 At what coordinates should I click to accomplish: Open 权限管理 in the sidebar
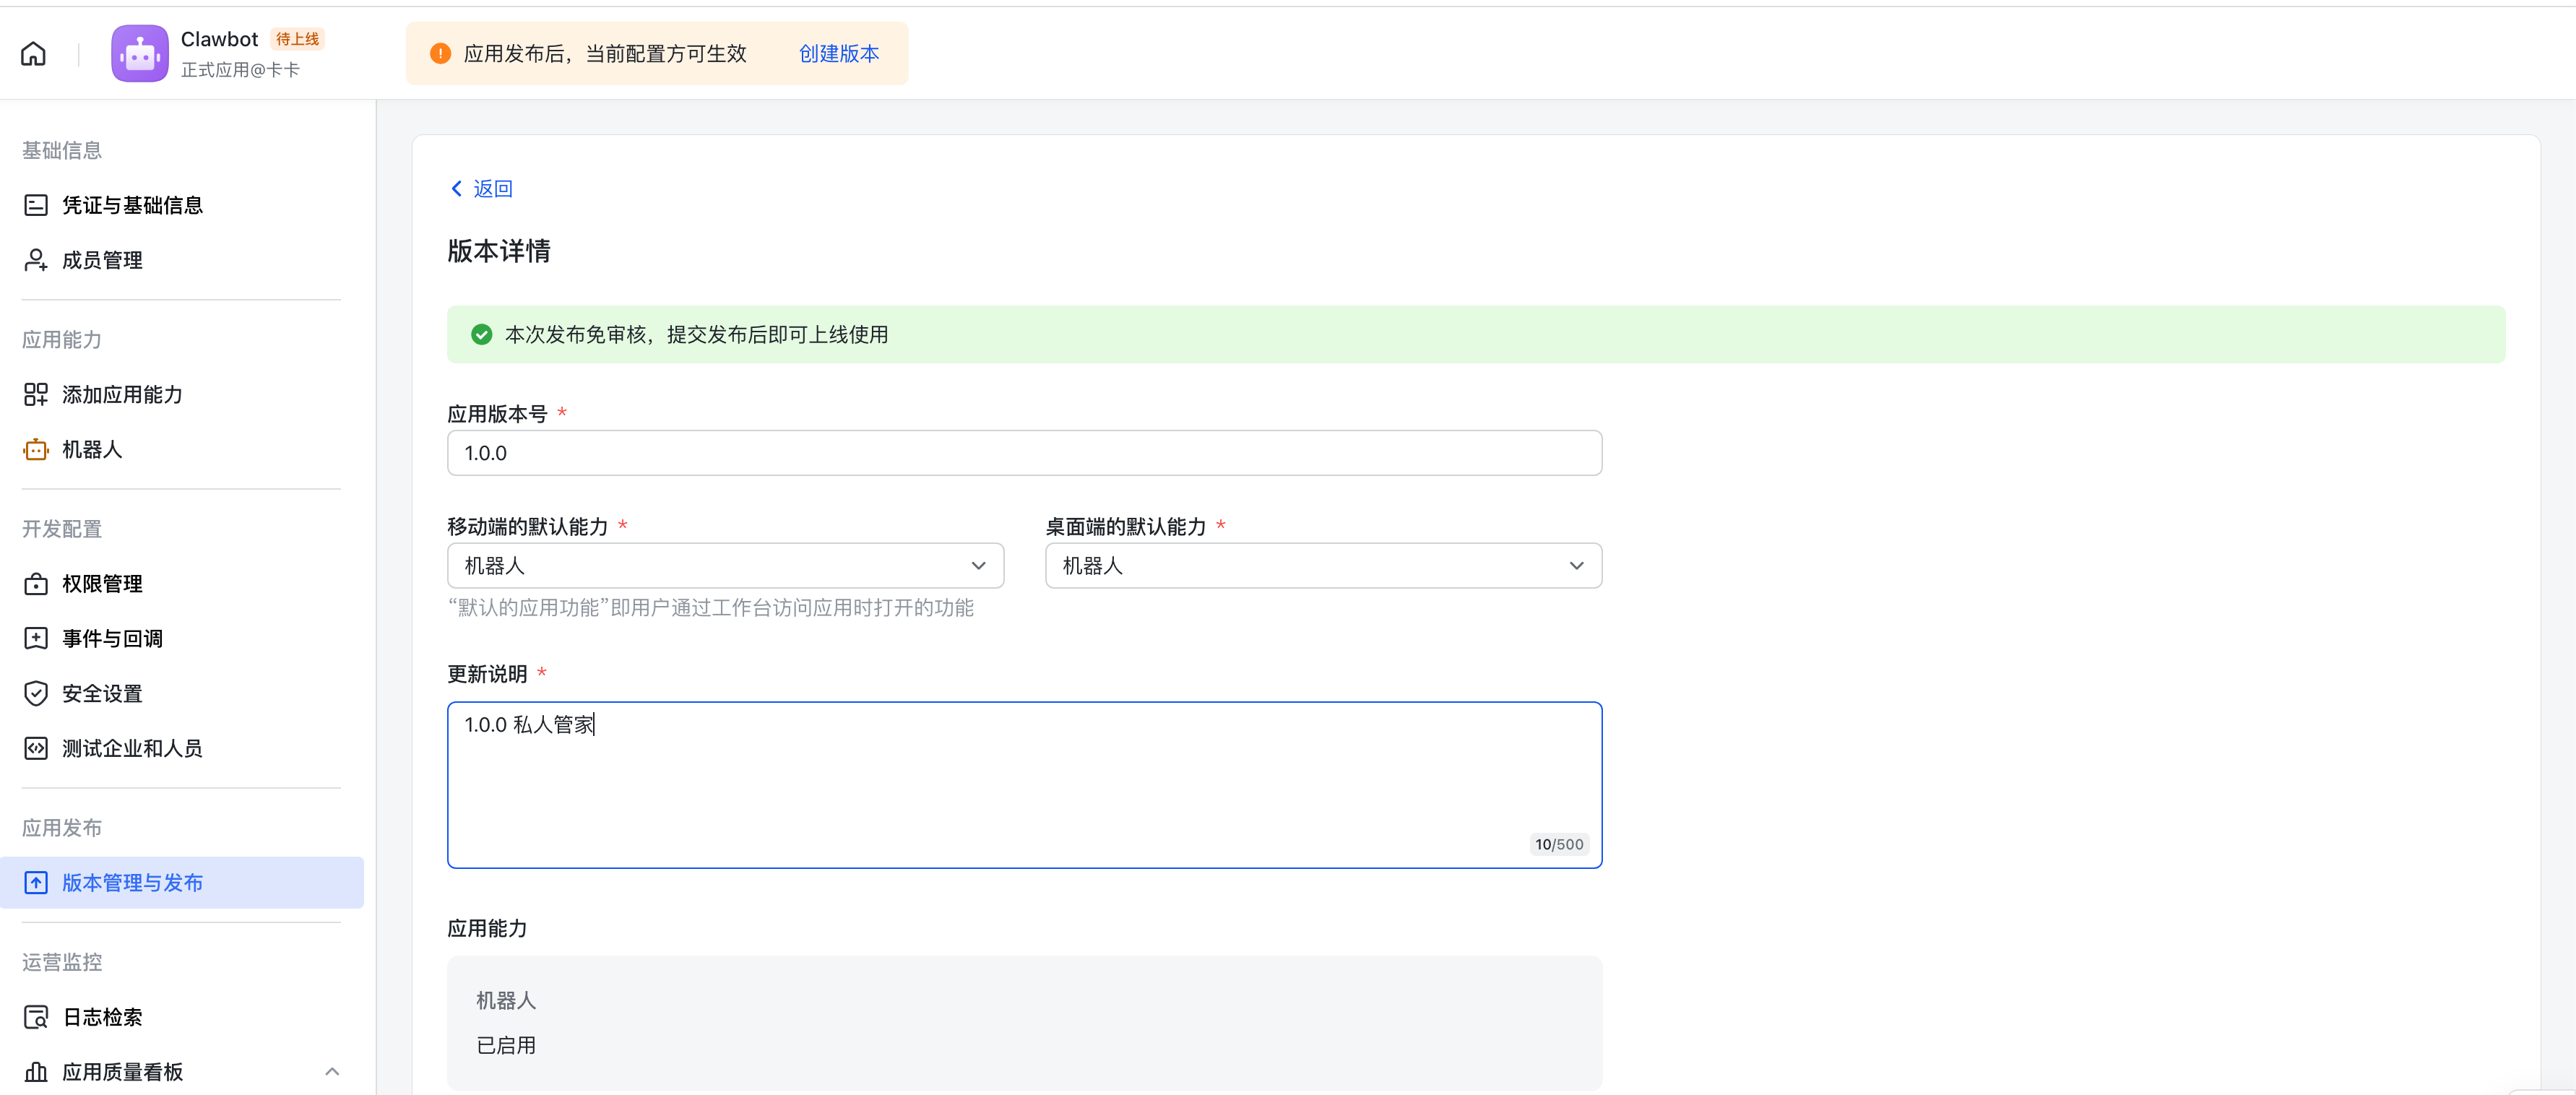tap(102, 584)
